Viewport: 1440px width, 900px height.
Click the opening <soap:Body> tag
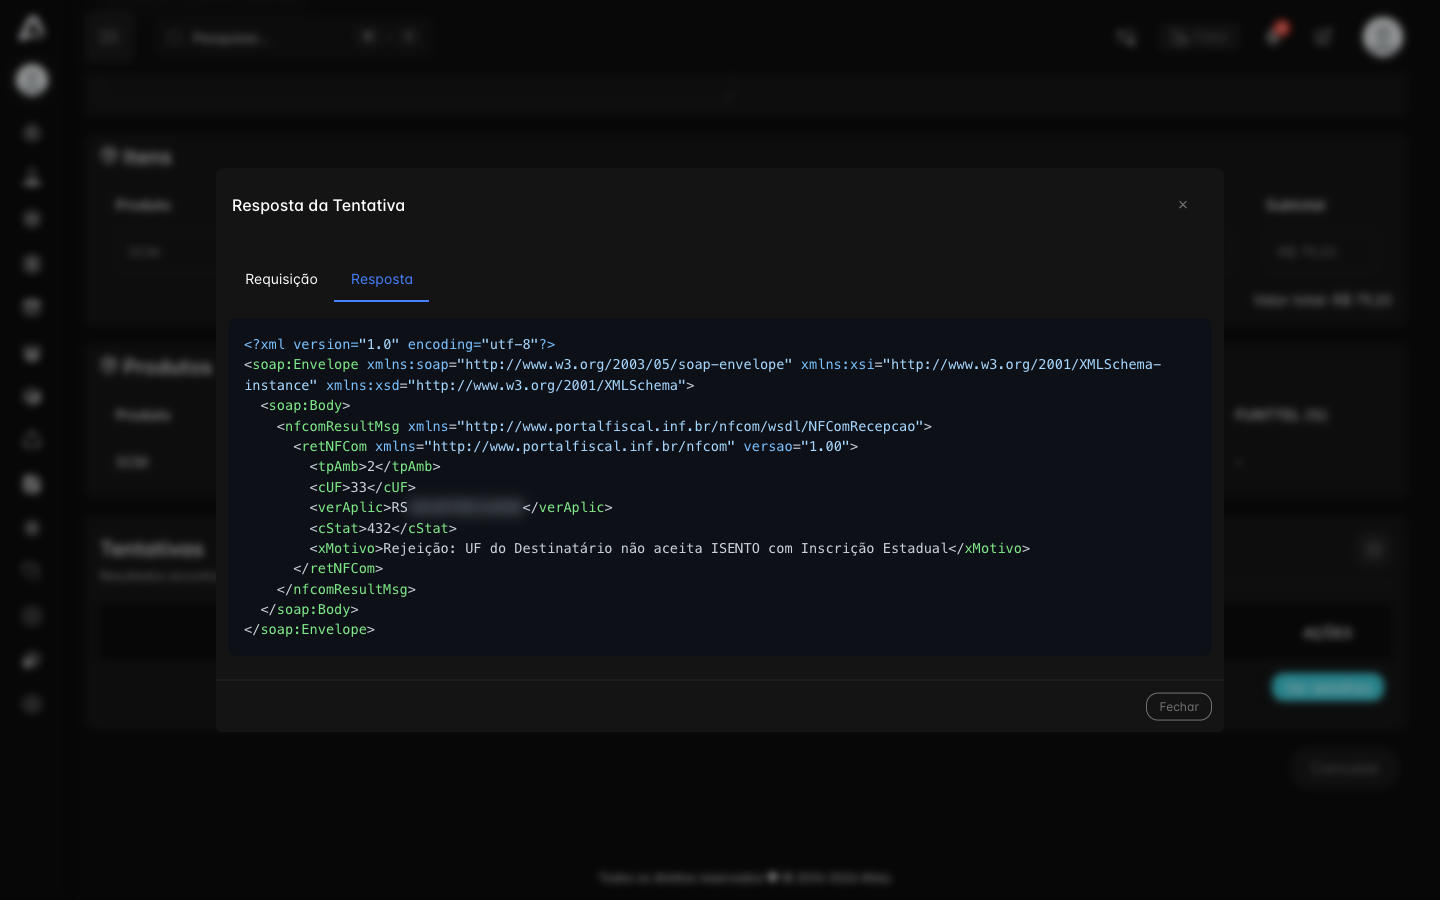point(305,405)
